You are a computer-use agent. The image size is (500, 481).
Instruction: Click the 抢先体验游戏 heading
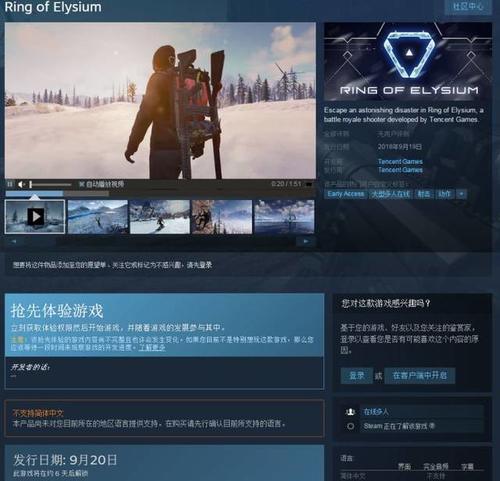coord(57,311)
